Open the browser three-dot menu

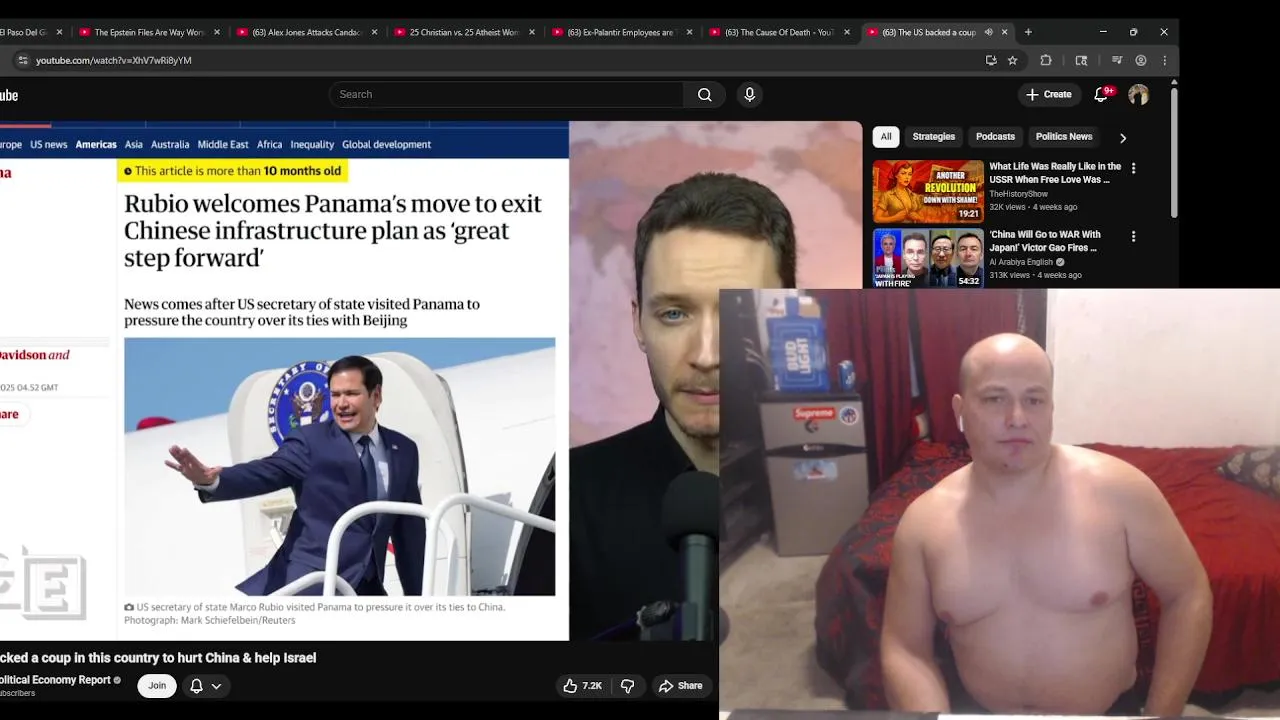1164,60
